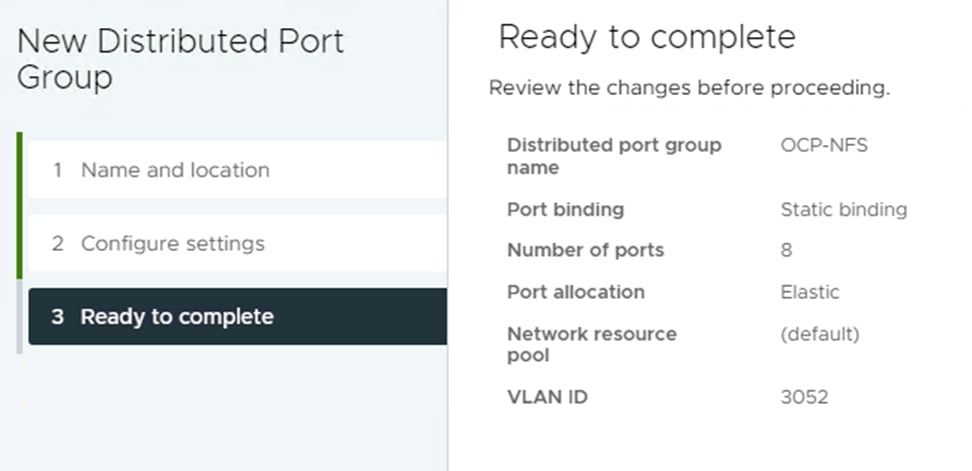Click the Review the changes instruction text
The height and width of the screenshot is (471, 972).
[x=689, y=88]
